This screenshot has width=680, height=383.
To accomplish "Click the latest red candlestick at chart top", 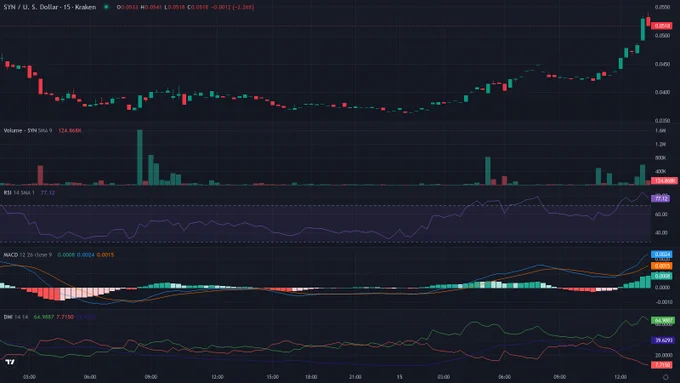I will (648, 21).
